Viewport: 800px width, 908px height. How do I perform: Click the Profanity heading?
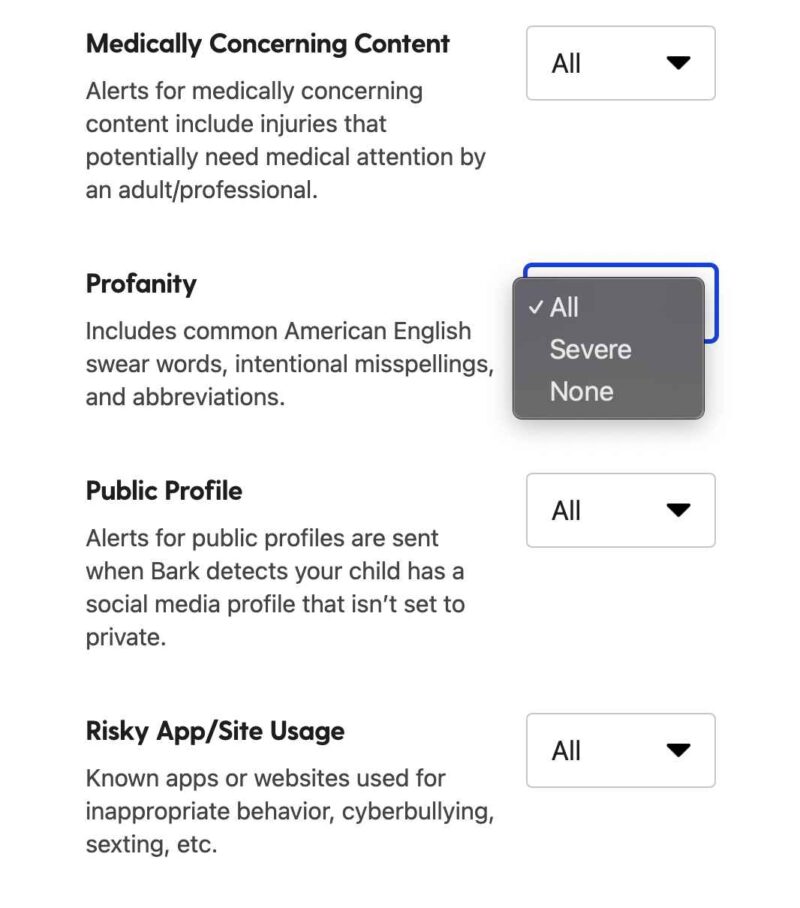141,284
